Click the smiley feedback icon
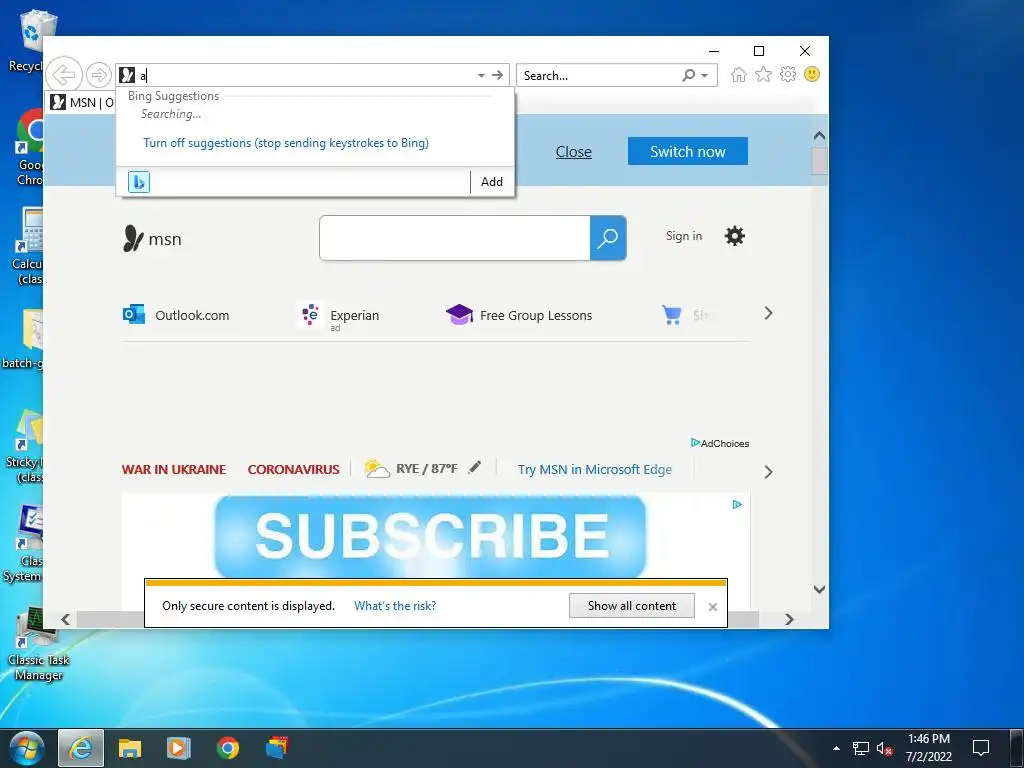This screenshot has width=1024, height=768. click(x=812, y=74)
